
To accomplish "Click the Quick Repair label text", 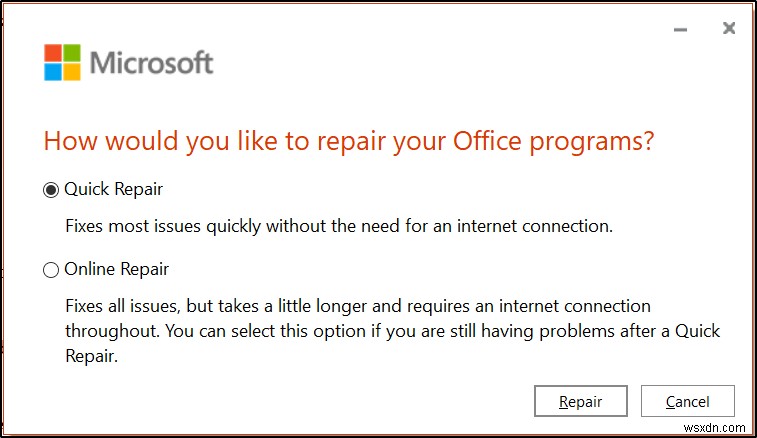I will (x=113, y=189).
